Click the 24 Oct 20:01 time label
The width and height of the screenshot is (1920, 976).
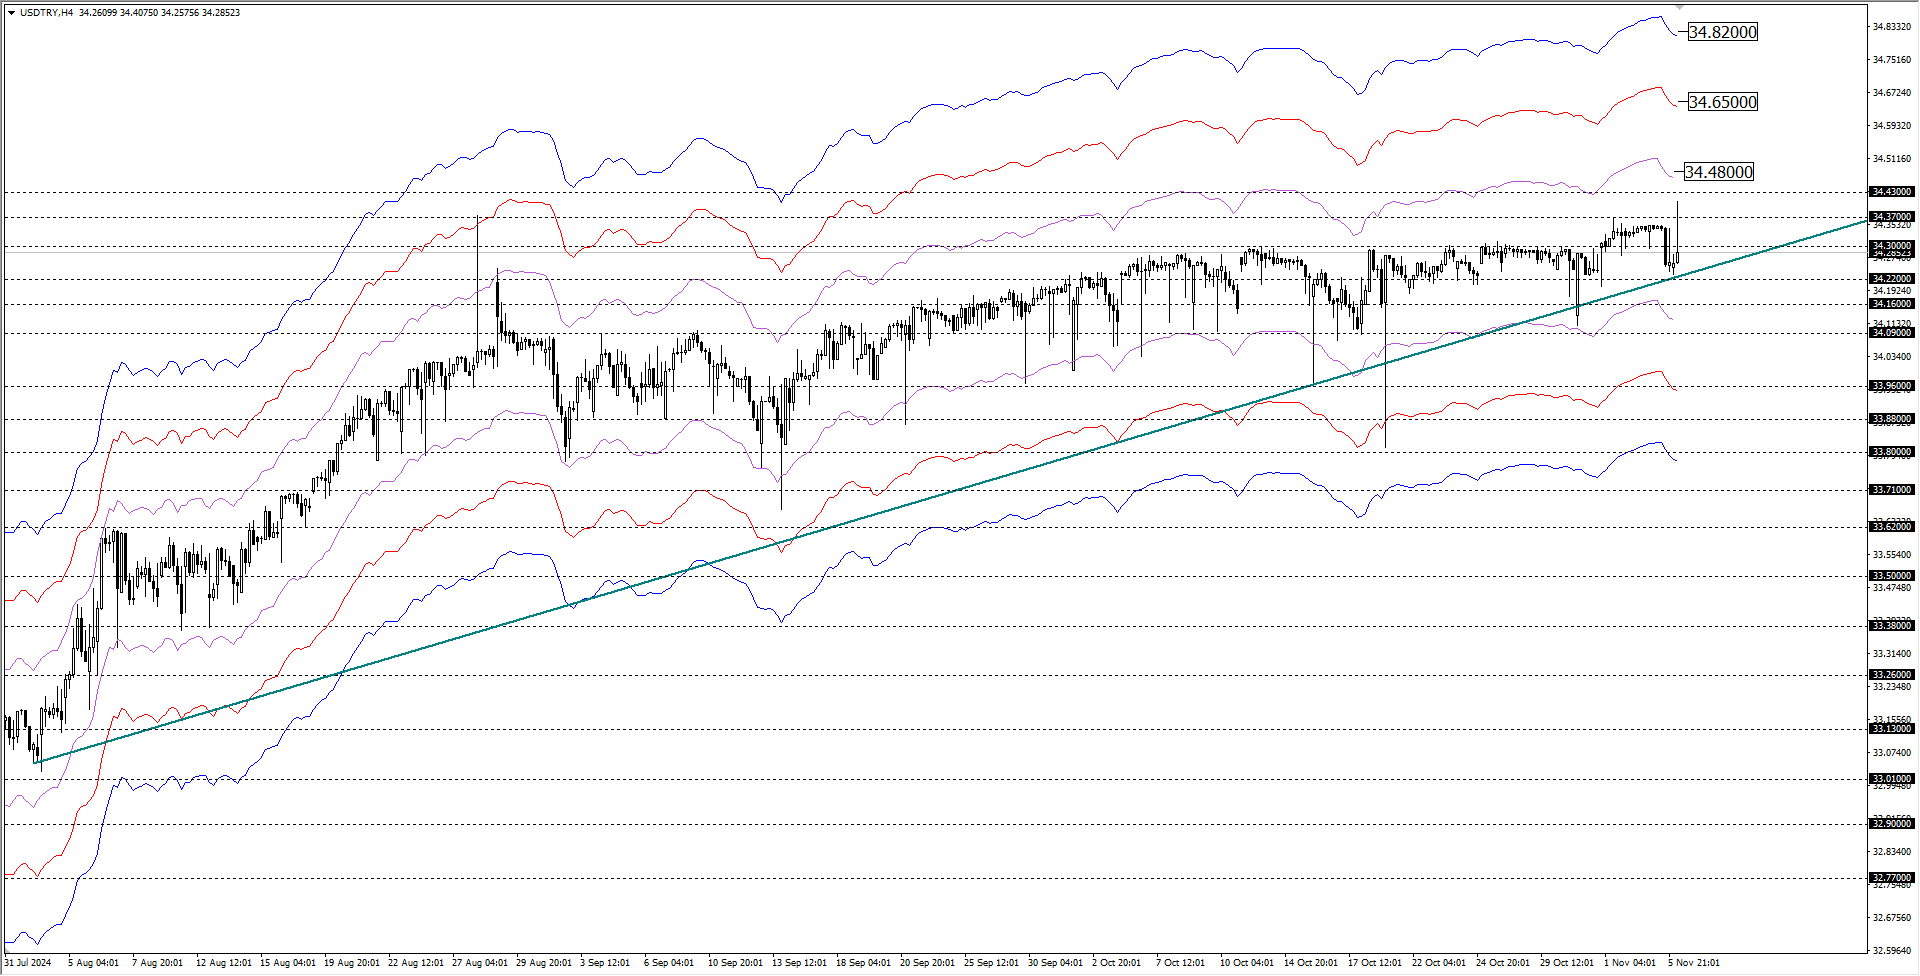(1503, 963)
